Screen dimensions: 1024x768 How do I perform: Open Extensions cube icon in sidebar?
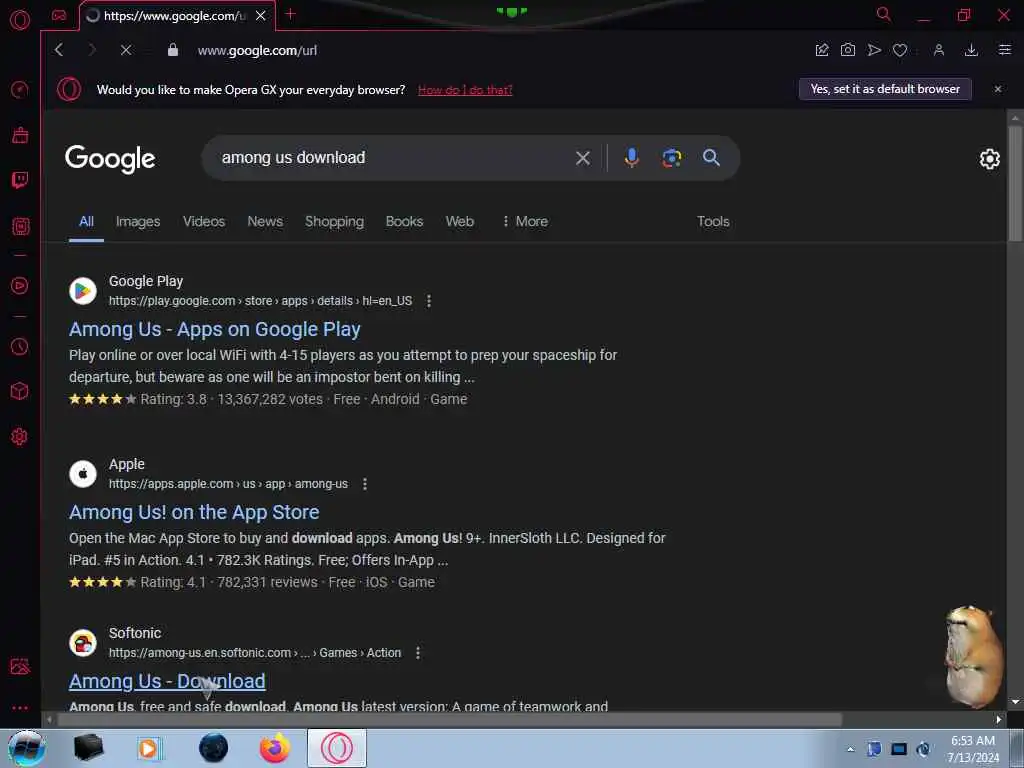click(x=20, y=391)
